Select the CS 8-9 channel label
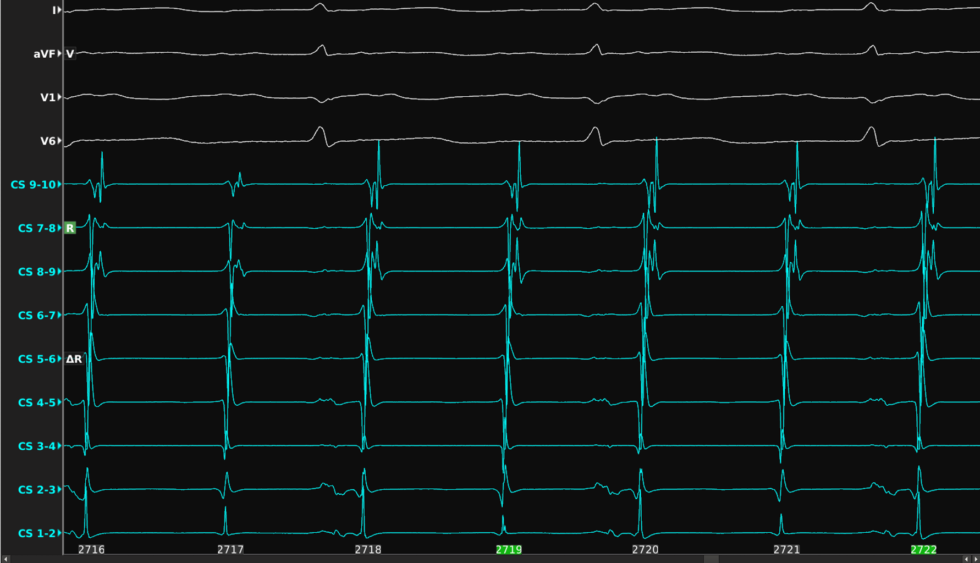Viewport: 980px width, 563px height. (35, 272)
